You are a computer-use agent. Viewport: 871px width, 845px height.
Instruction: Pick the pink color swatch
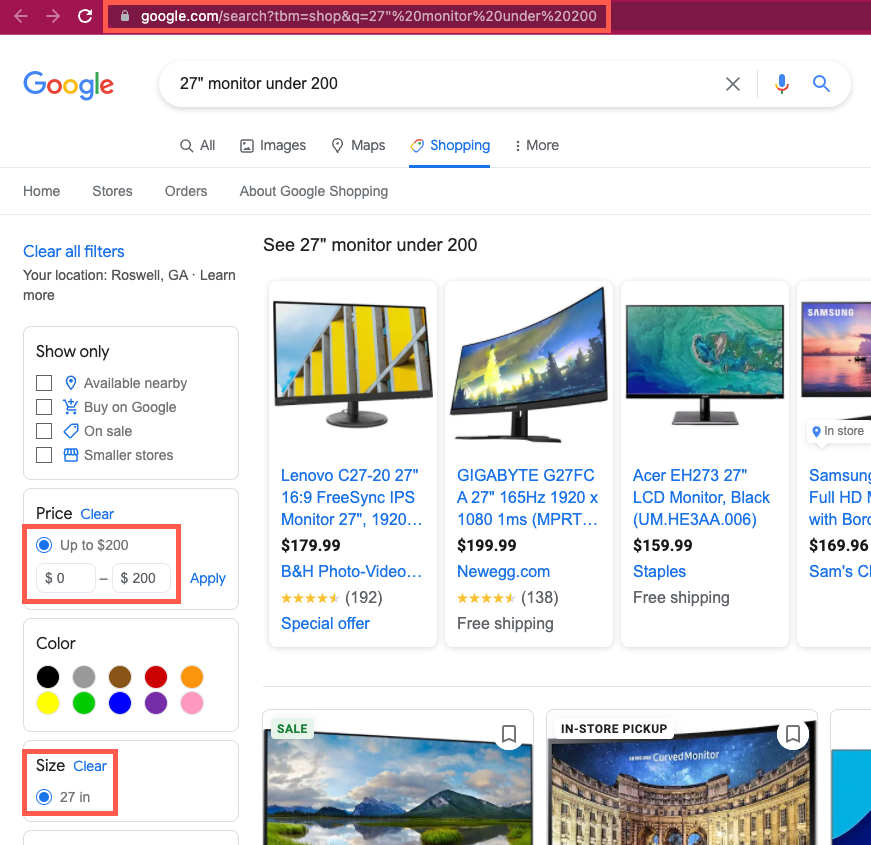tap(192, 703)
